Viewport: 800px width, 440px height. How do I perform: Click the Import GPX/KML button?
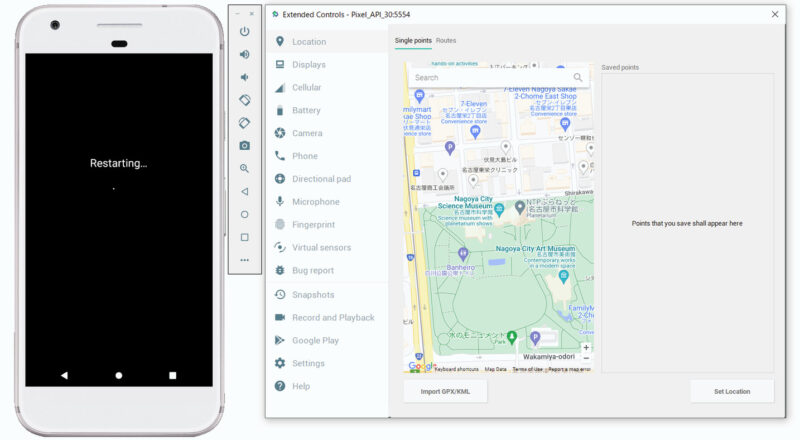[x=445, y=391]
